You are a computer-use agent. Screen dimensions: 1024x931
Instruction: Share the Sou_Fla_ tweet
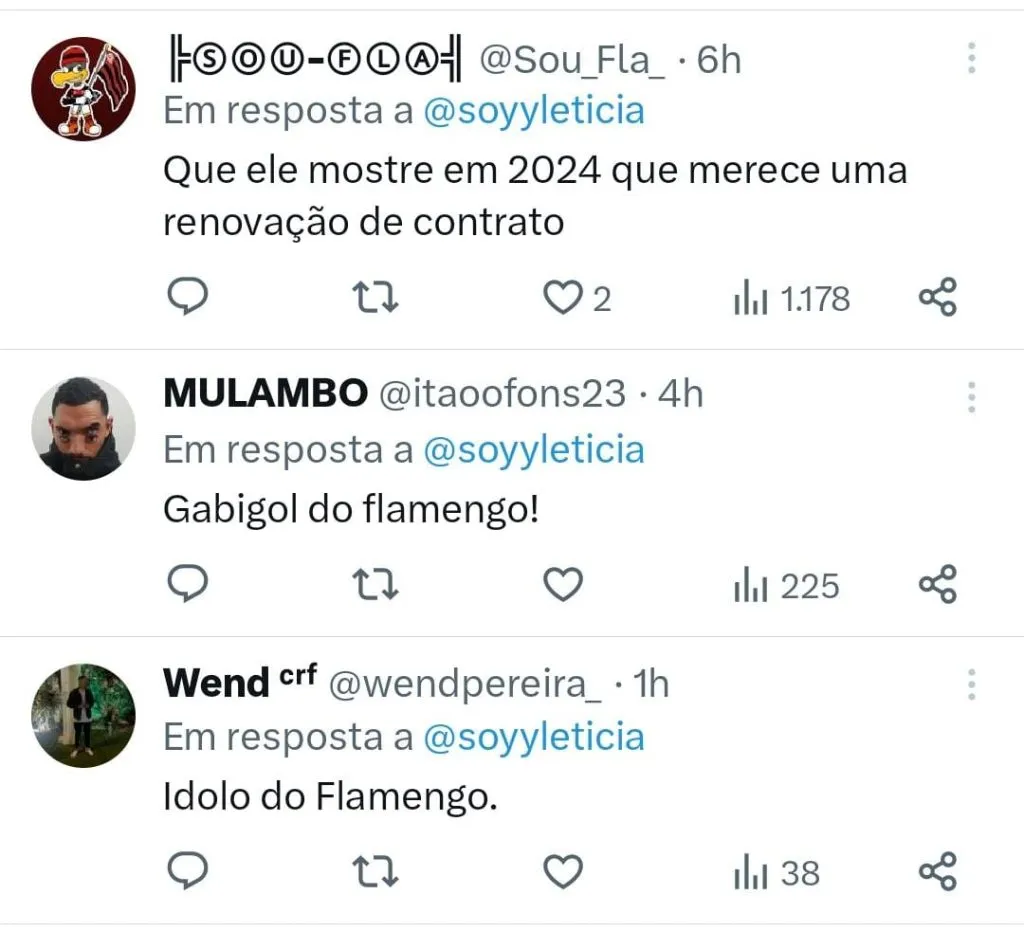coord(937,297)
